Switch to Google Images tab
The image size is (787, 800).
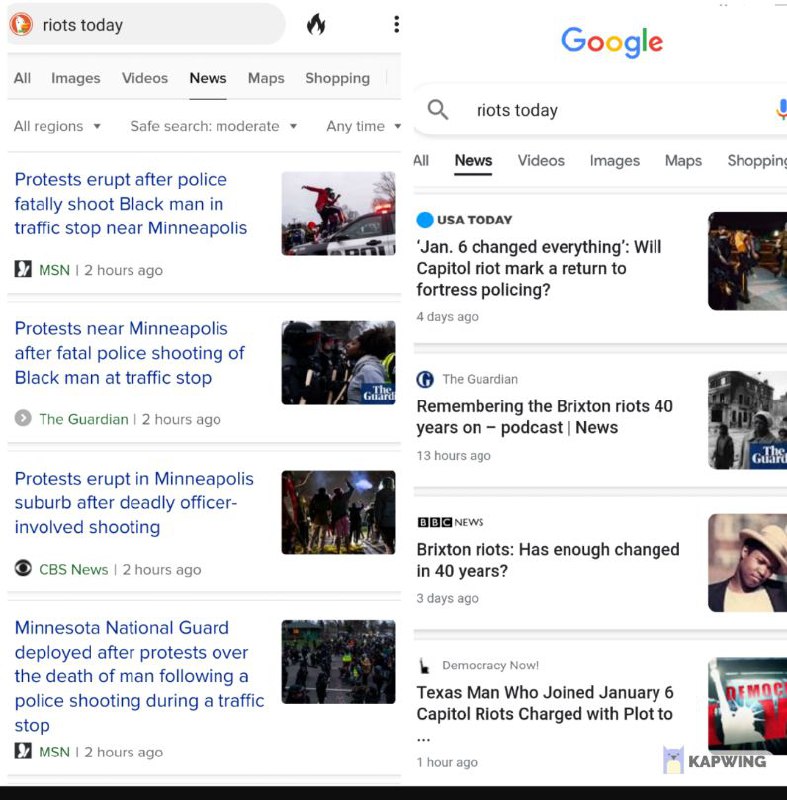pos(615,160)
